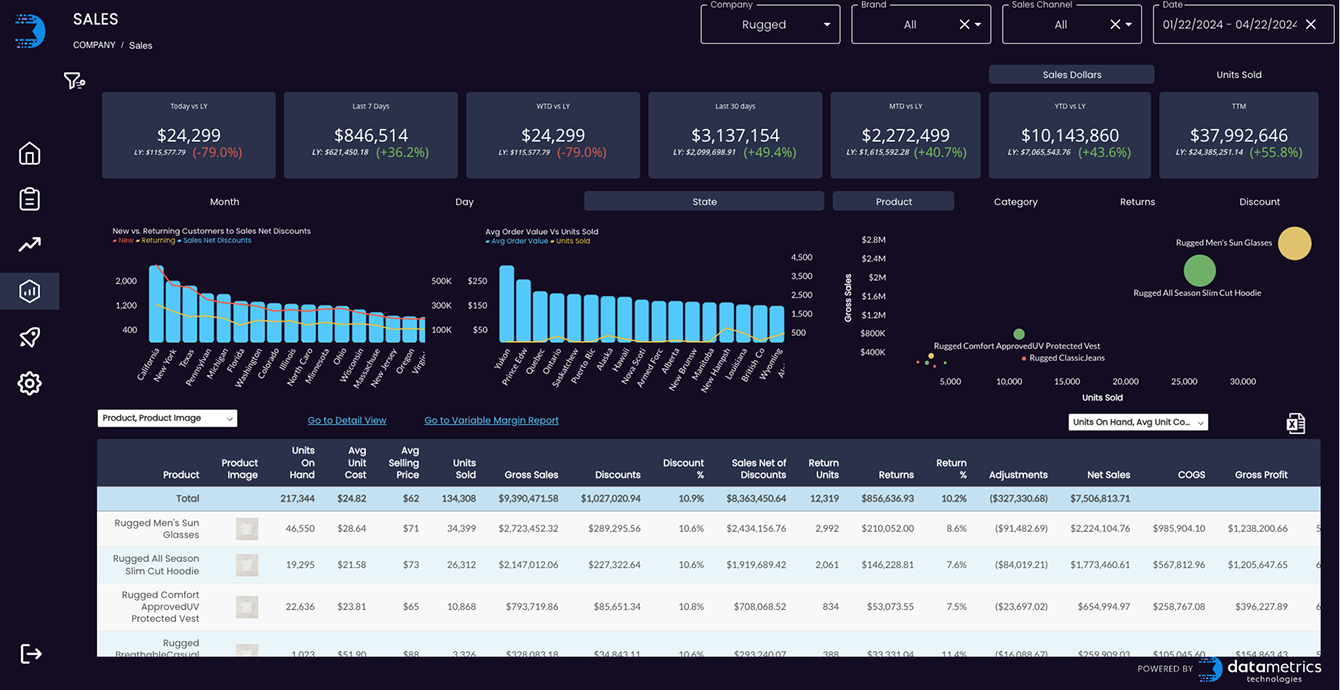
Task: Export table with Excel icon
Action: point(1296,423)
